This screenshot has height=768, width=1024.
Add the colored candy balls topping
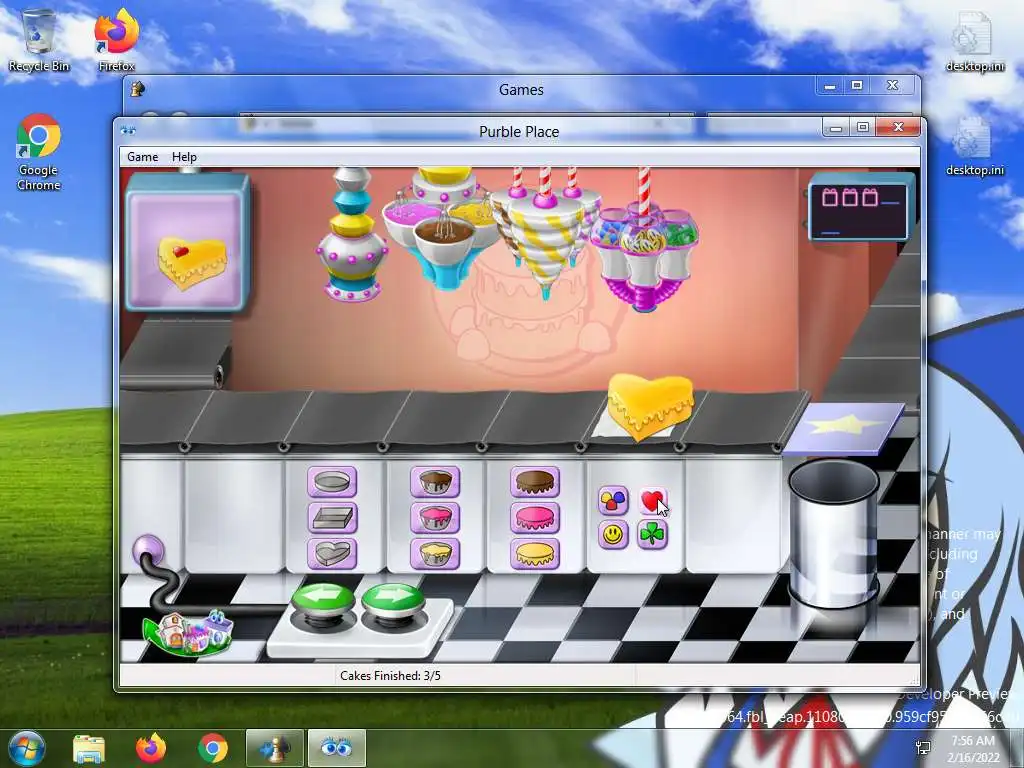[613, 500]
